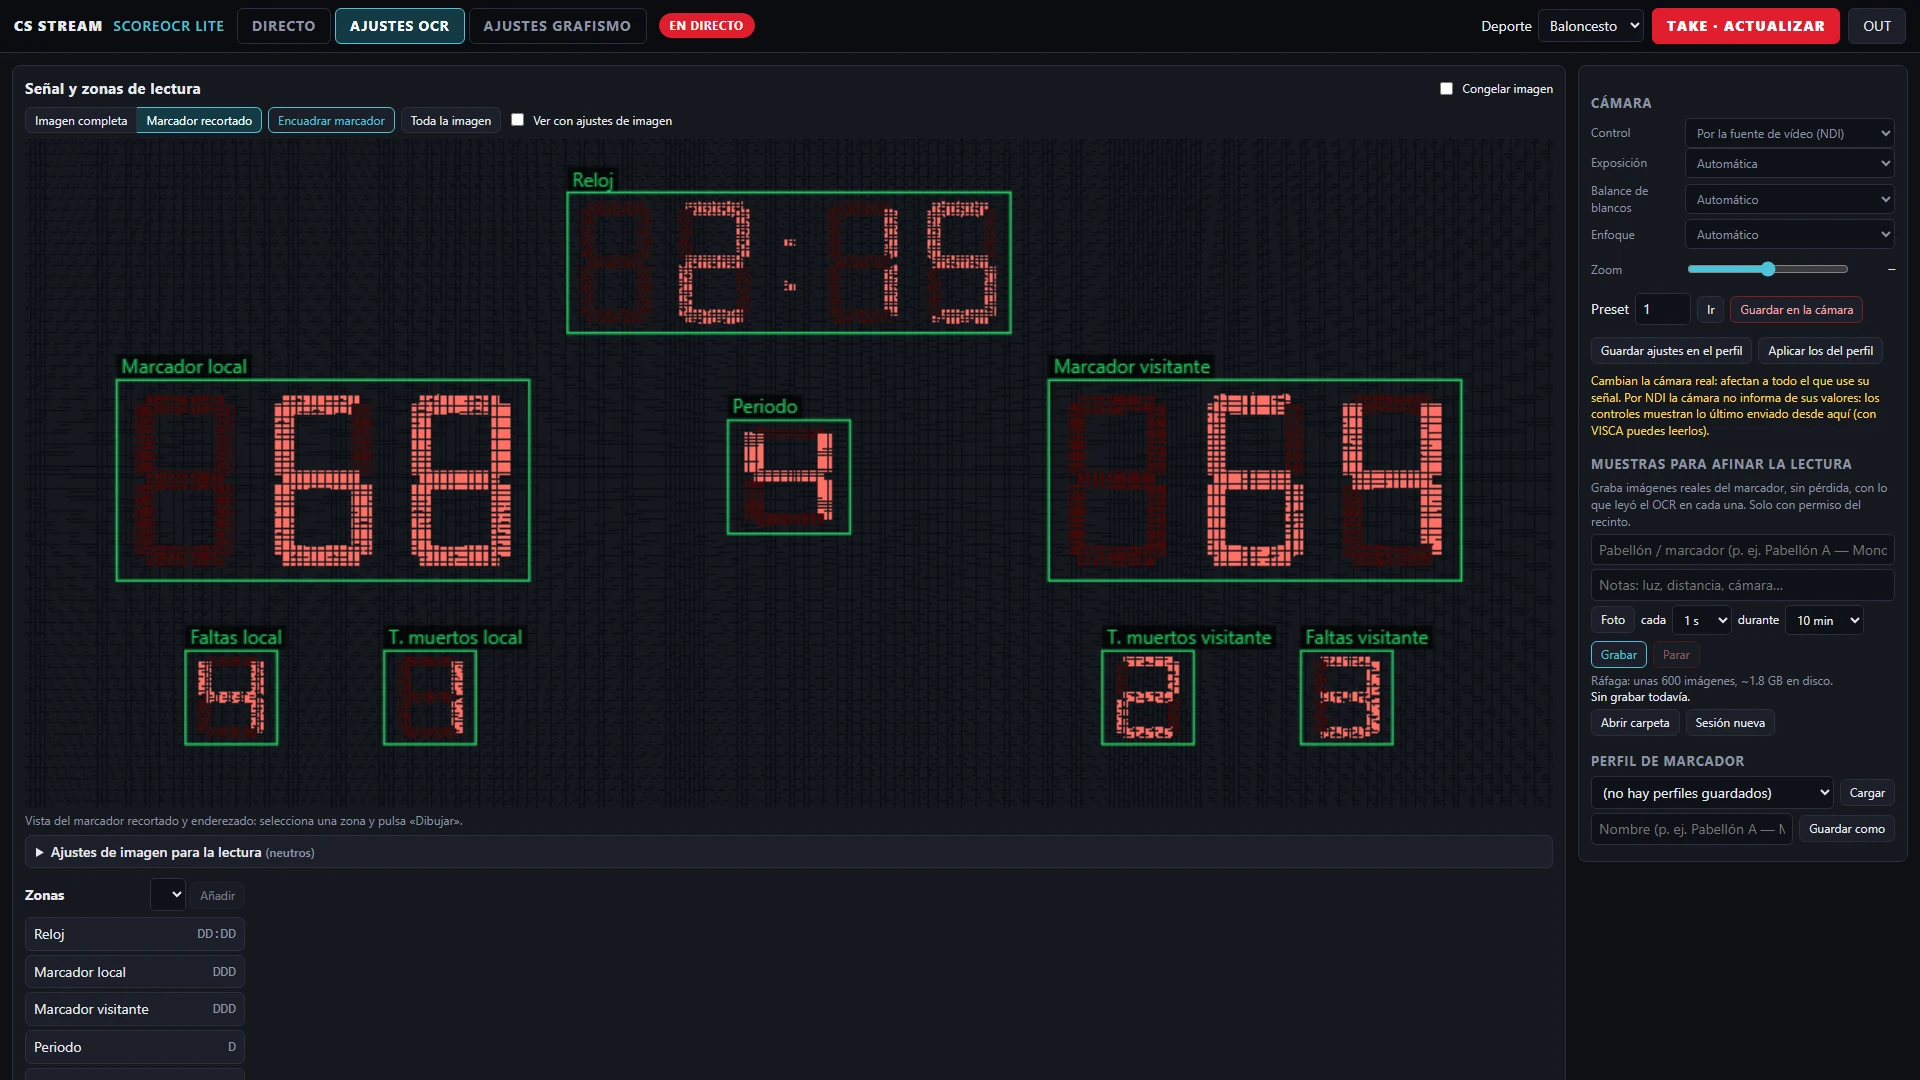Select the Marcador recortado view
This screenshot has height=1080, width=1920.
199,120
